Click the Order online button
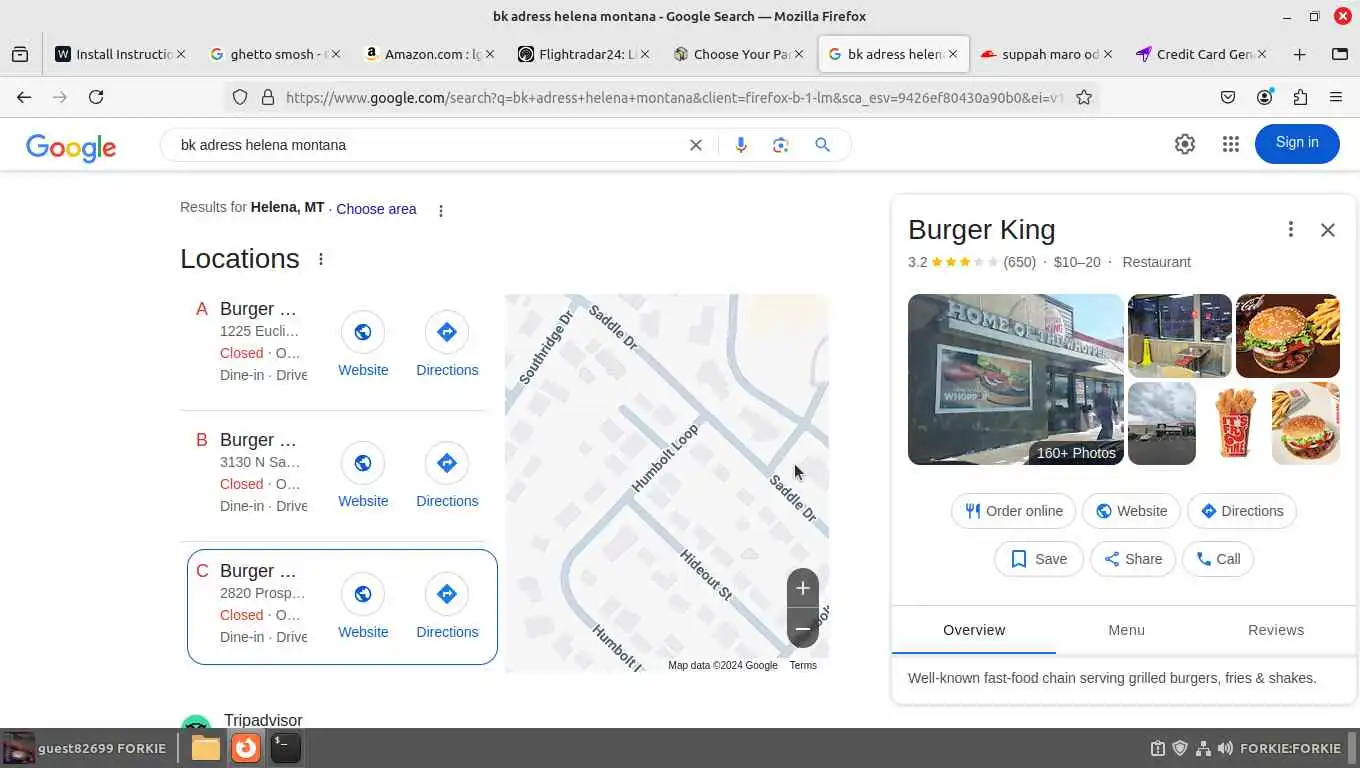Screen dimensions: 1360x768 click(1013, 511)
